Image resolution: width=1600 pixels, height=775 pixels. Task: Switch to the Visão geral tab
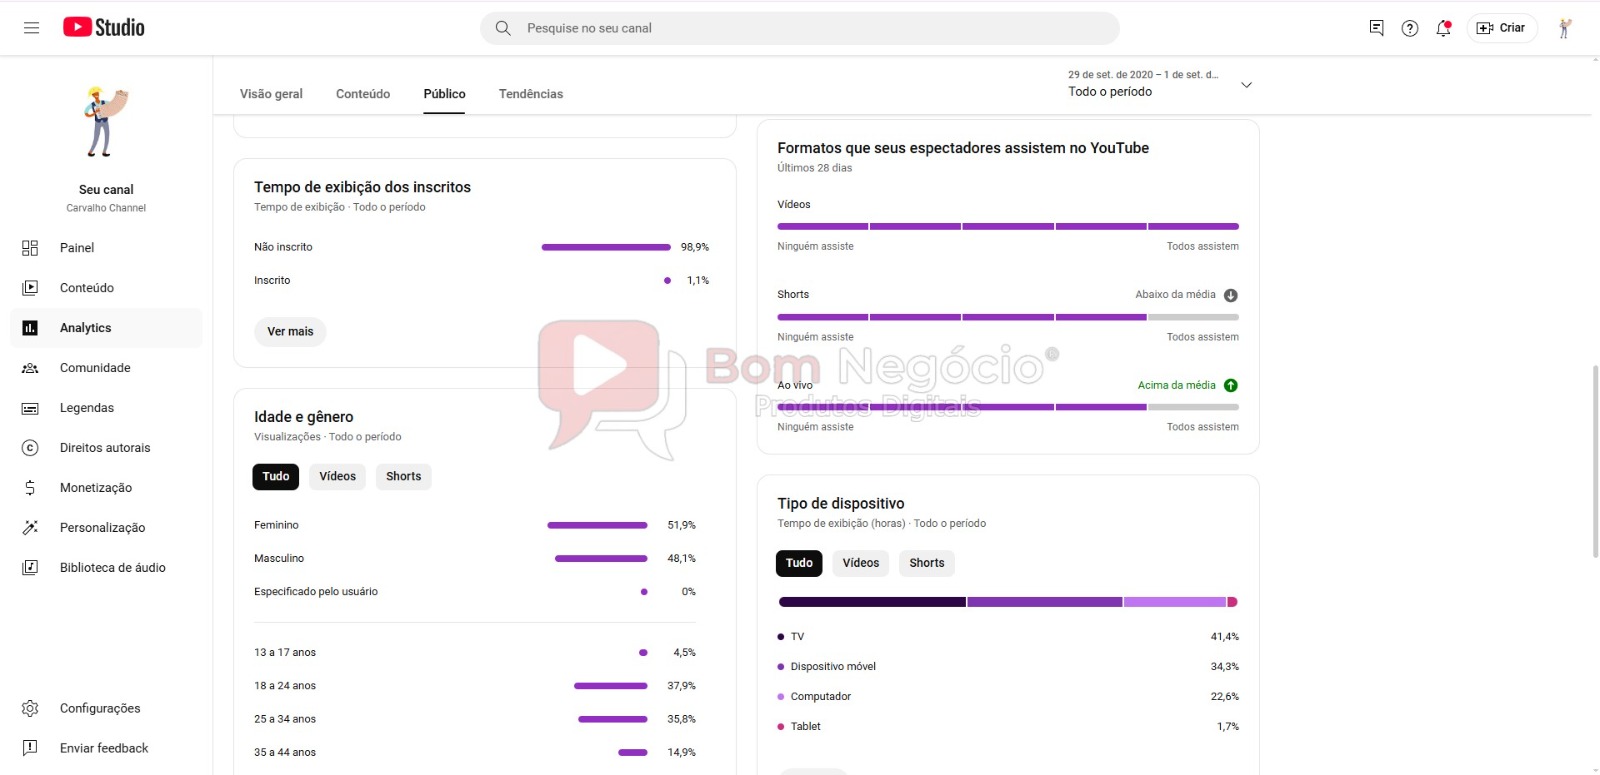[x=271, y=94]
